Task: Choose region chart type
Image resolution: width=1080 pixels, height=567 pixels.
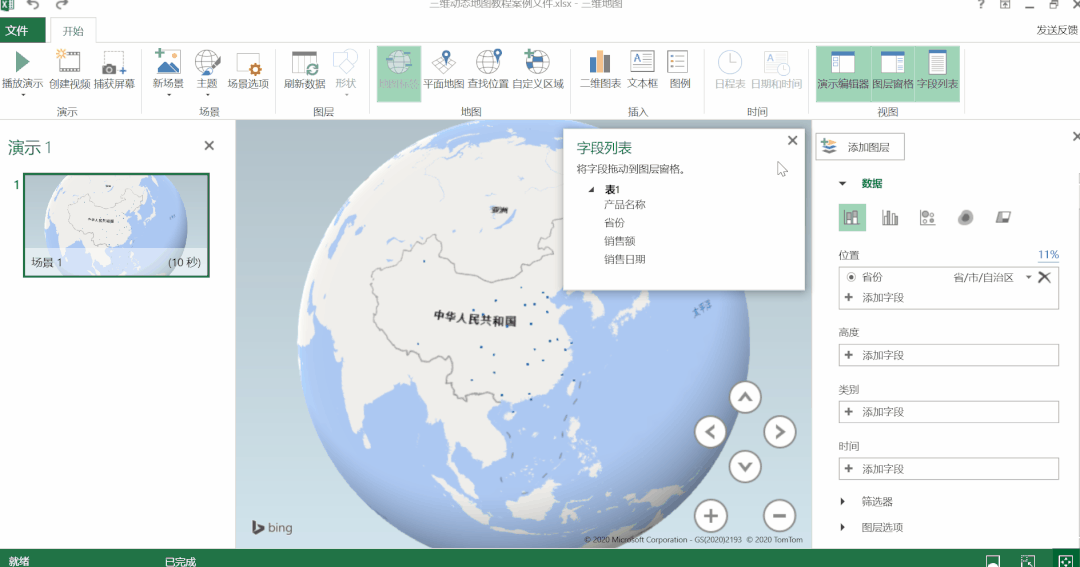Action: point(1004,218)
